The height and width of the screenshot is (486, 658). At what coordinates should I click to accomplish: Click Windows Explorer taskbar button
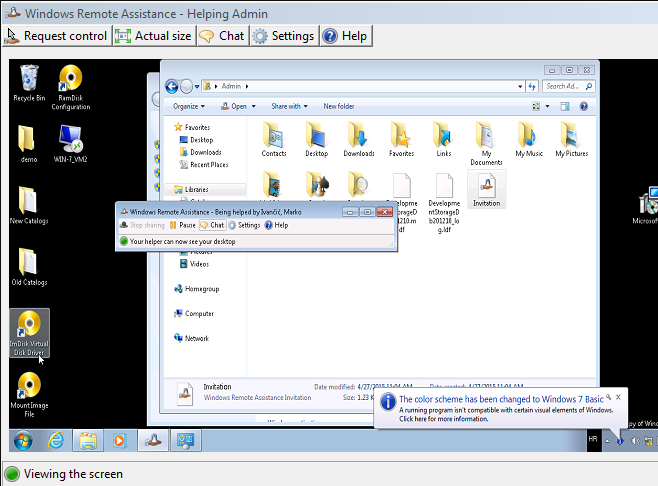coord(88,441)
